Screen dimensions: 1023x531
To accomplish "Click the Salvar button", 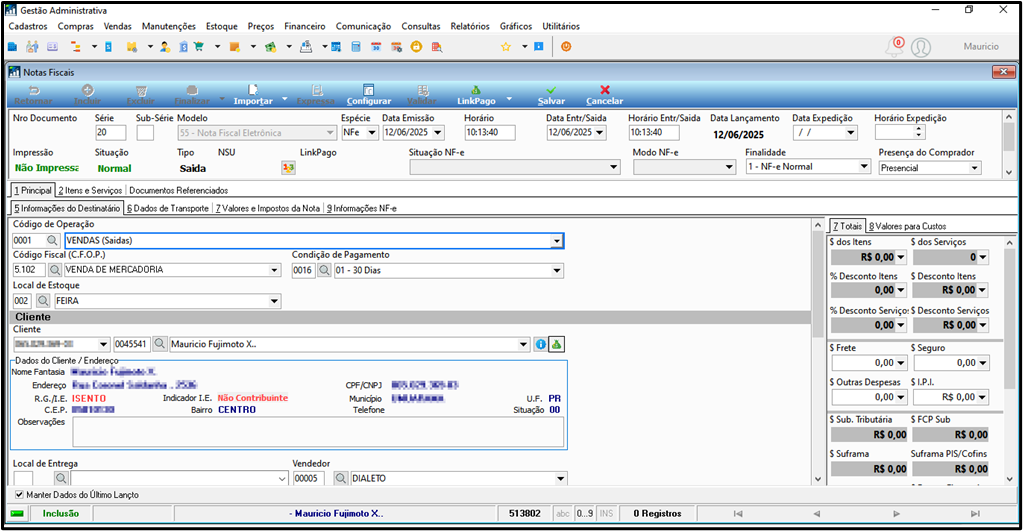I will click(551, 95).
